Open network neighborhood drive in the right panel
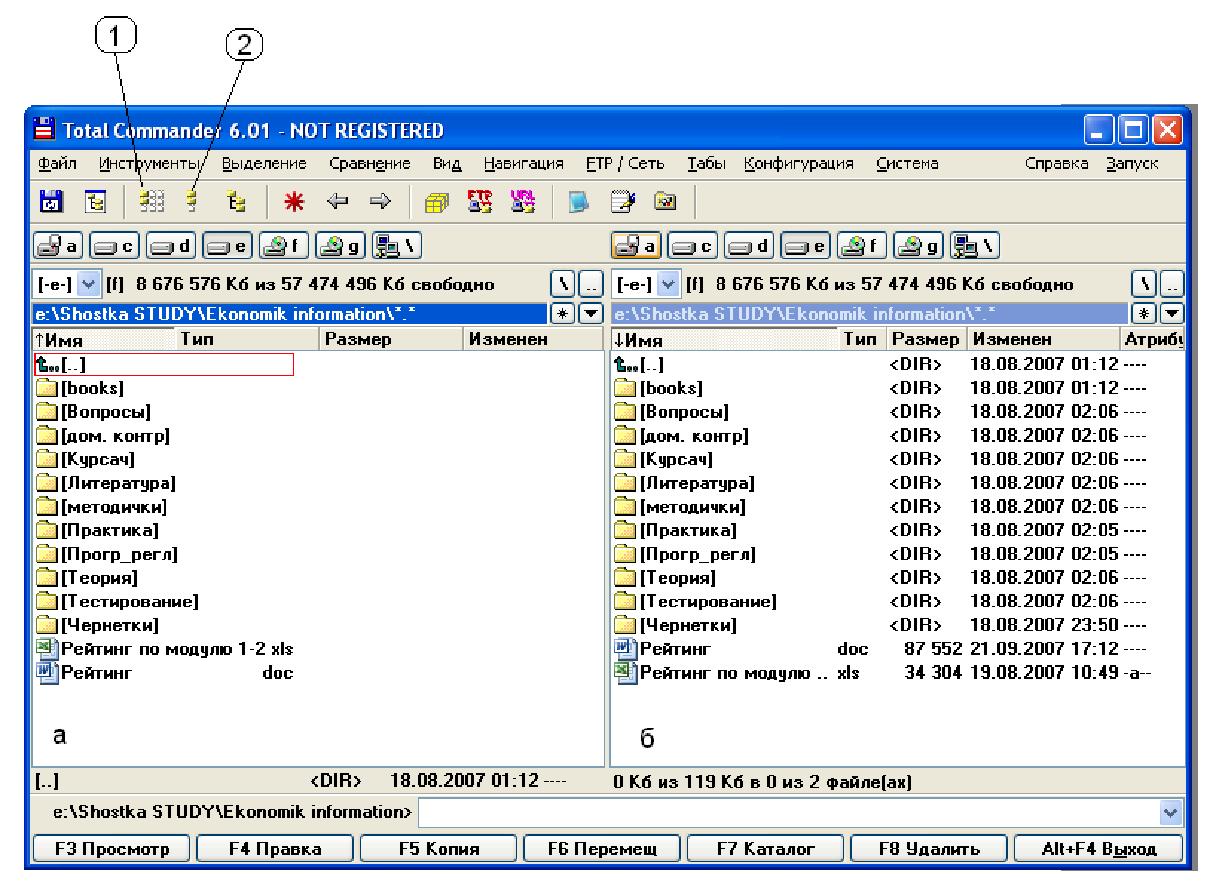The image size is (1207, 886). coord(973,244)
